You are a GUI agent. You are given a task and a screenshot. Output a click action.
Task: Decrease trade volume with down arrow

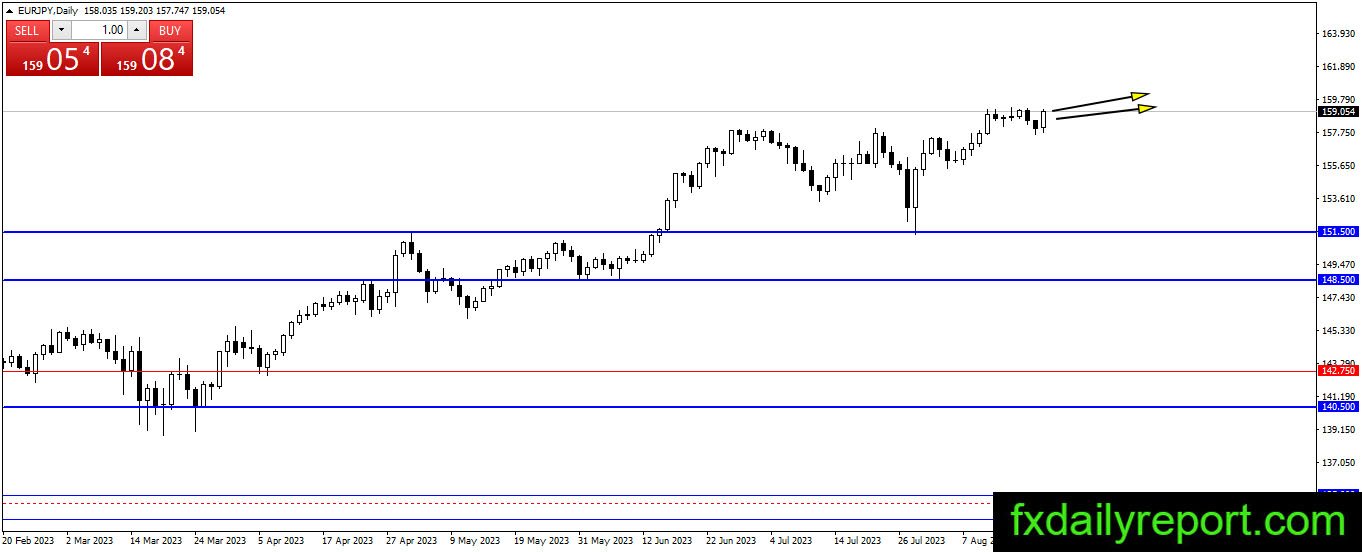(60, 30)
